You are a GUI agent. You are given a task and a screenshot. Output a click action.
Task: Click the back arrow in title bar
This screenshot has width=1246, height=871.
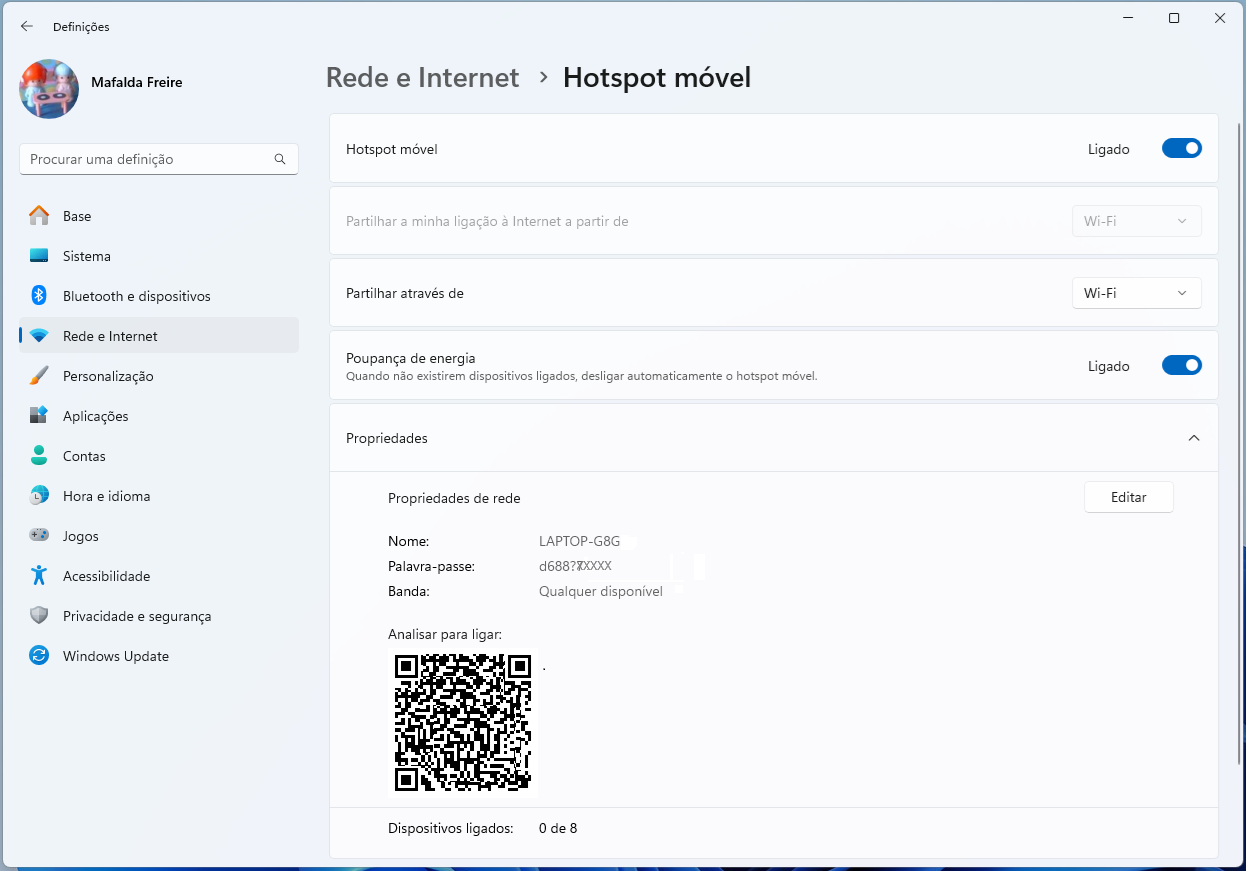click(x=27, y=27)
